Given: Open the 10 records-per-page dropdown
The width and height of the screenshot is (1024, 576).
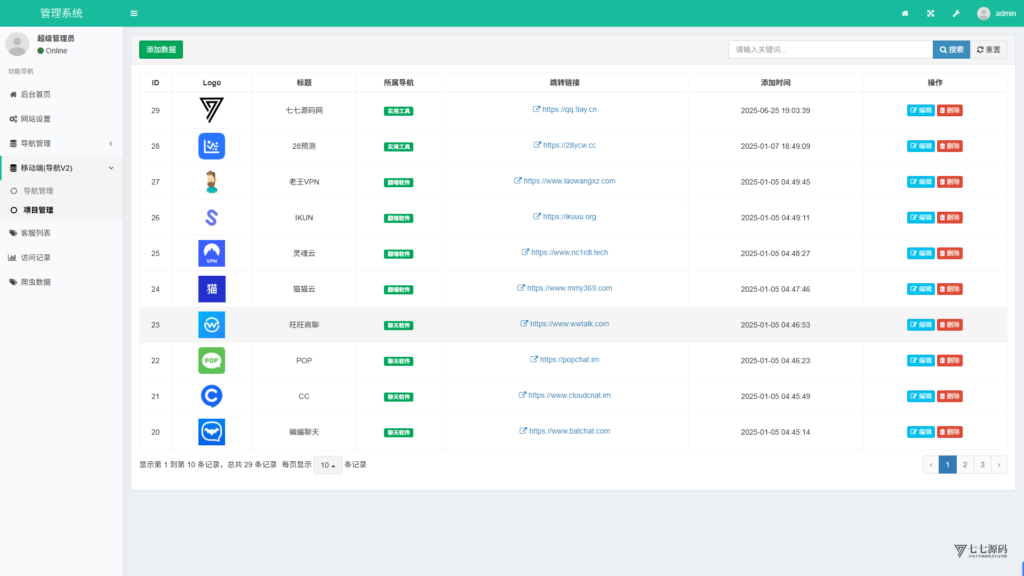Looking at the screenshot, I should (328, 465).
